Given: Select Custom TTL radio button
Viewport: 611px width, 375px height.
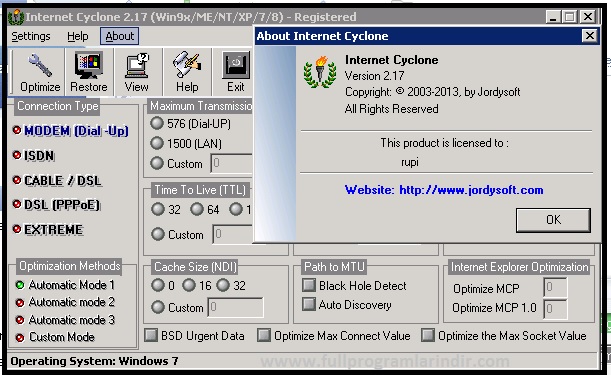Looking at the screenshot, I should (158, 234).
